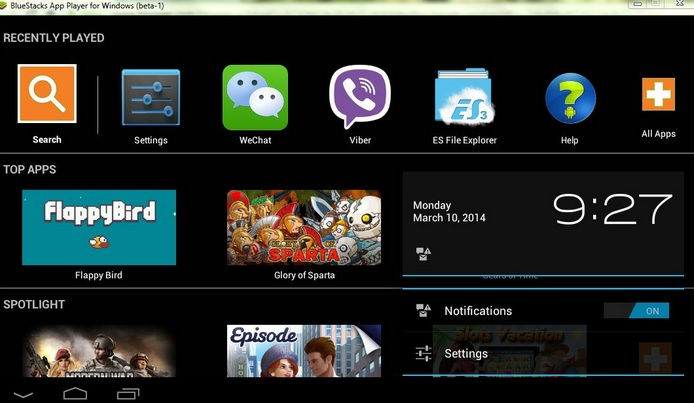Click the BlueStacks App Player title bar
Screen dimensions: 694x403
pos(347,6)
